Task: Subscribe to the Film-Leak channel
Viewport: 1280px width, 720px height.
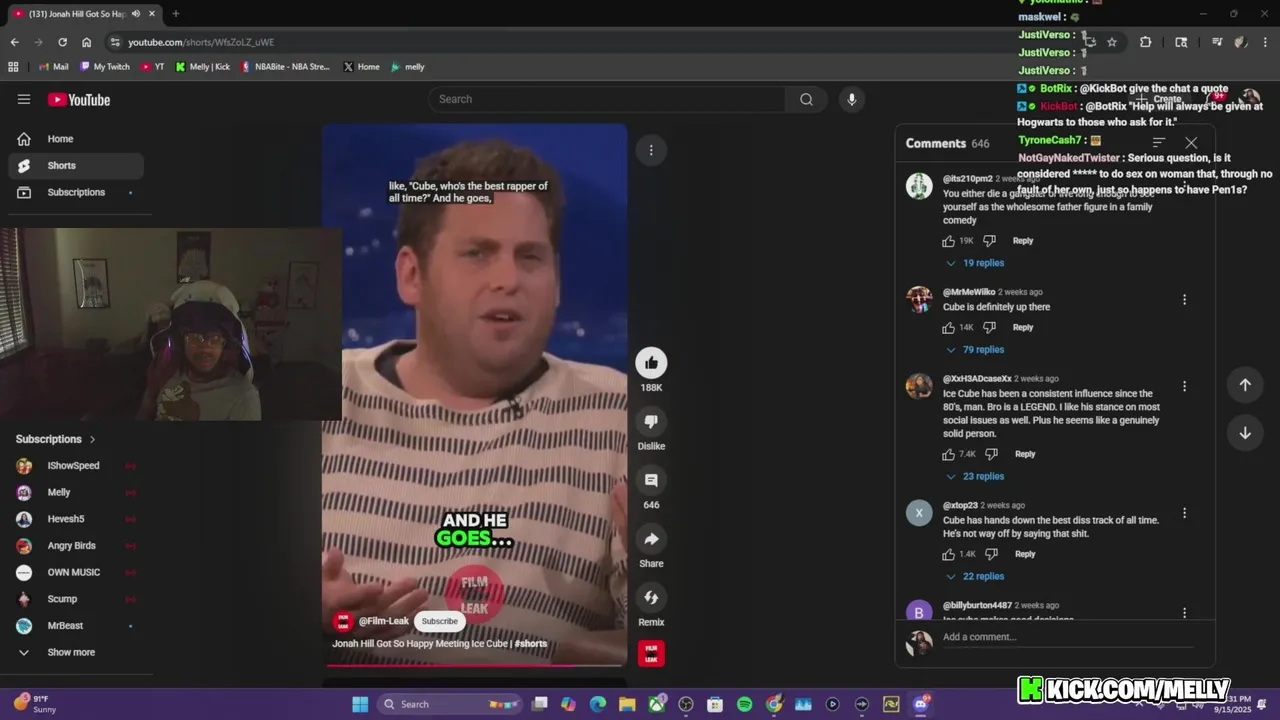Action: pos(439,621)
